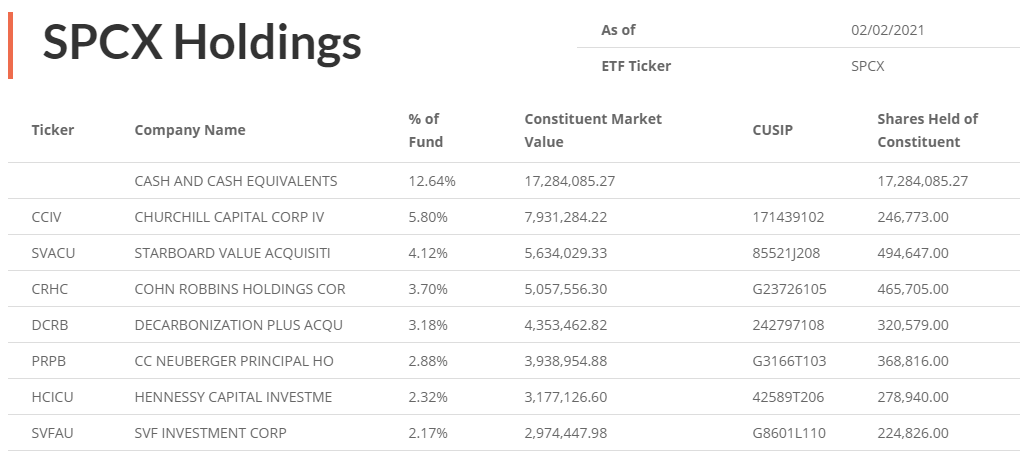Select the CCIV ticker cell
Image resolution: width=1020 pixels, height=456 pixels.
pyautogui.click(x=46, y=217)
